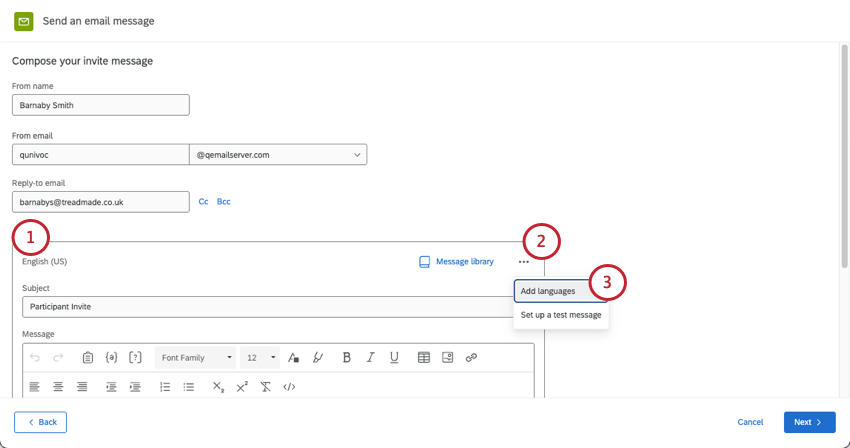
Task: Select Set up a test message
Action: coord(561,315)
